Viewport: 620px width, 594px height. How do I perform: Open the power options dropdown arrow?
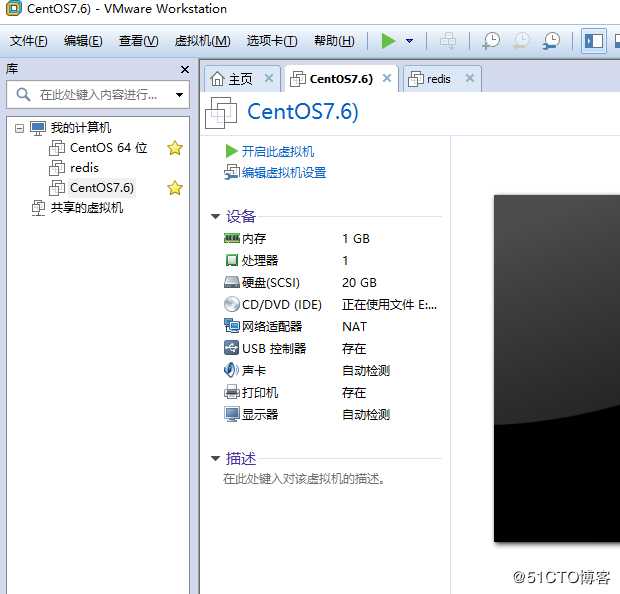[410, 41]
